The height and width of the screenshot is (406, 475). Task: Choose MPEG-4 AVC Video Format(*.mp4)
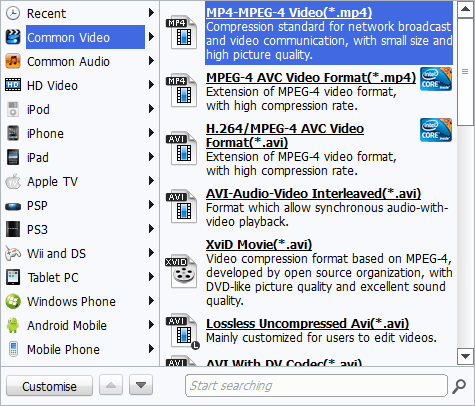311,78
